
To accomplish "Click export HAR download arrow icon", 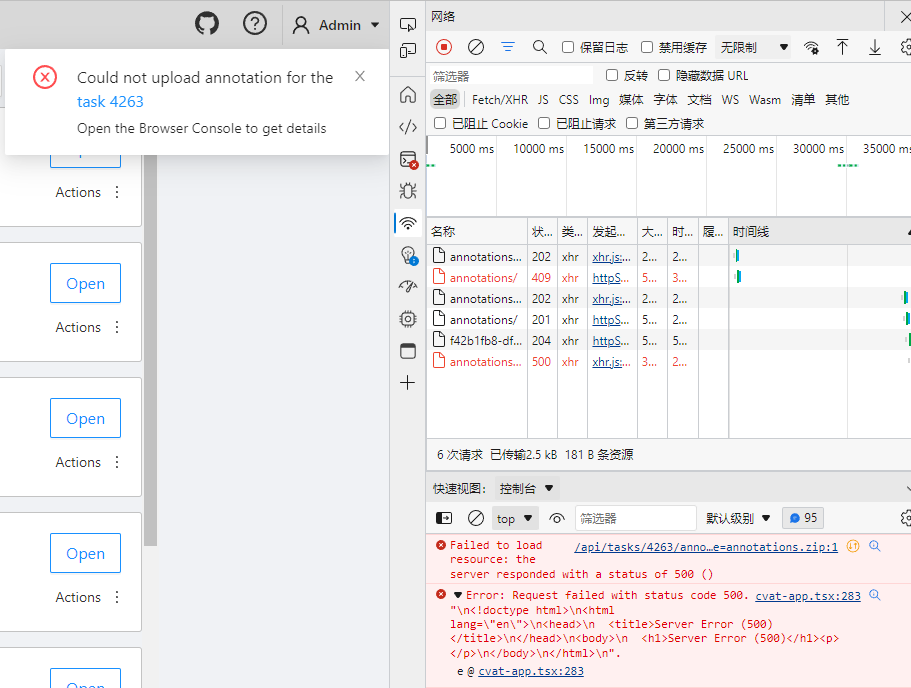I will click(874, 47).
